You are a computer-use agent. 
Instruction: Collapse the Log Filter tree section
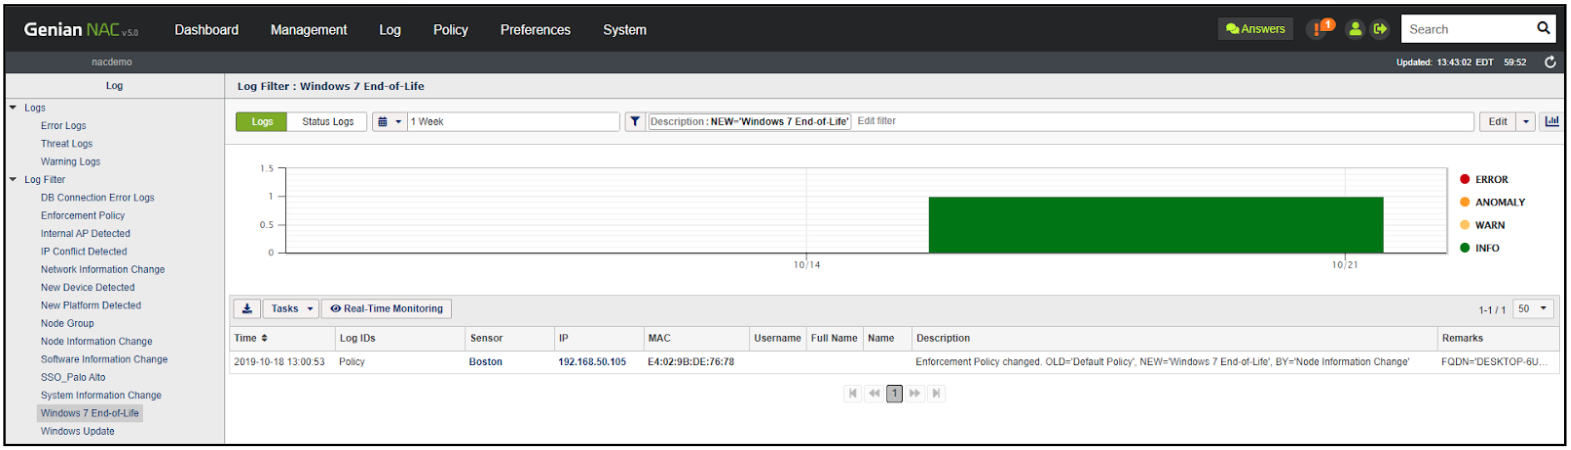tap(13, 179)
